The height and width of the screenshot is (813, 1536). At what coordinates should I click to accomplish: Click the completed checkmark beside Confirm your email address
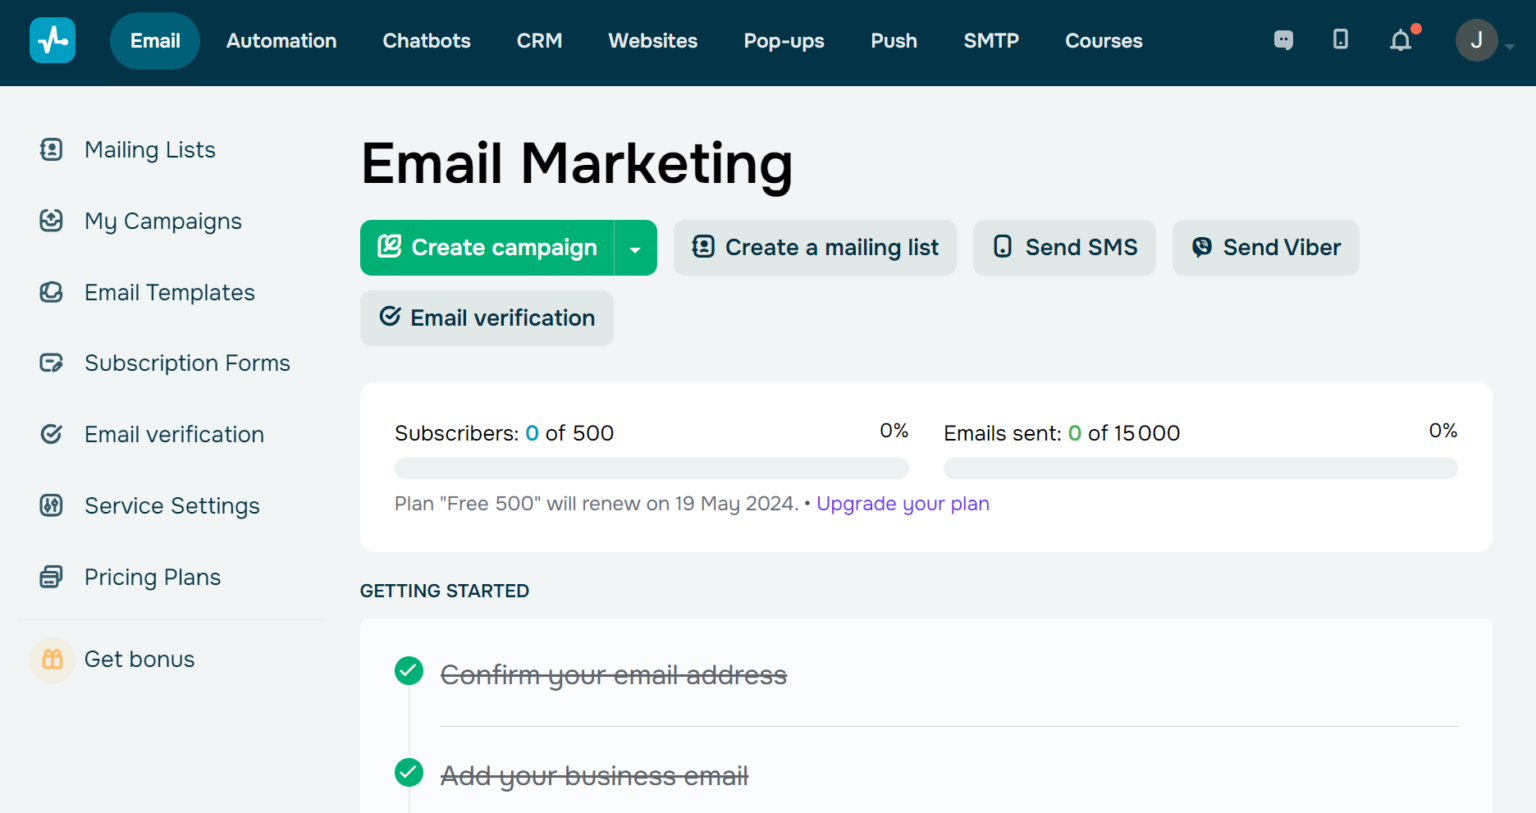point(408,670)
